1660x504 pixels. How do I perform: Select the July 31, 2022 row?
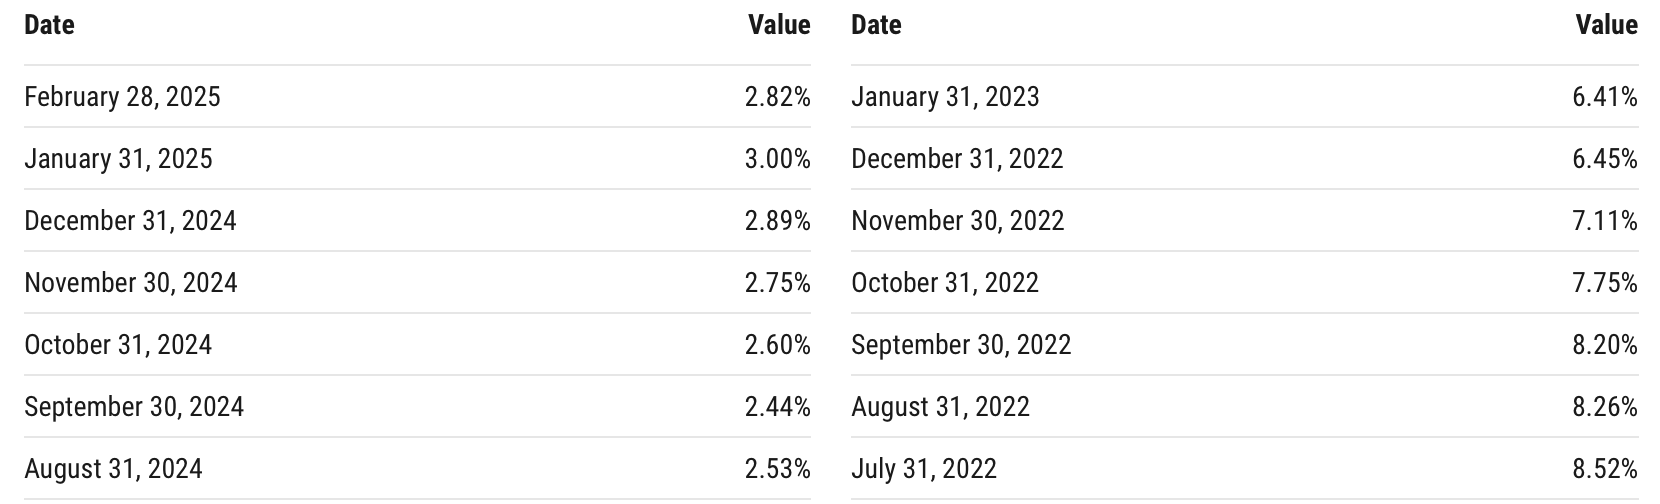(1245, 469)
